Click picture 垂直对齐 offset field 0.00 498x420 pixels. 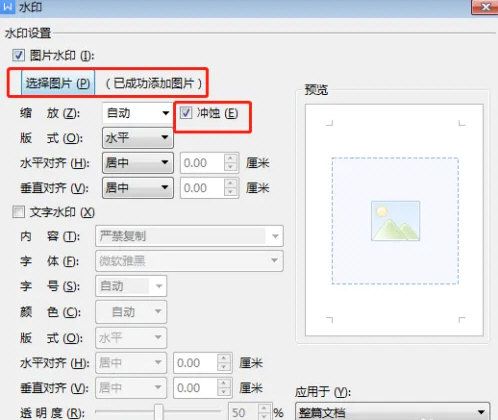[x=202, y=188]
